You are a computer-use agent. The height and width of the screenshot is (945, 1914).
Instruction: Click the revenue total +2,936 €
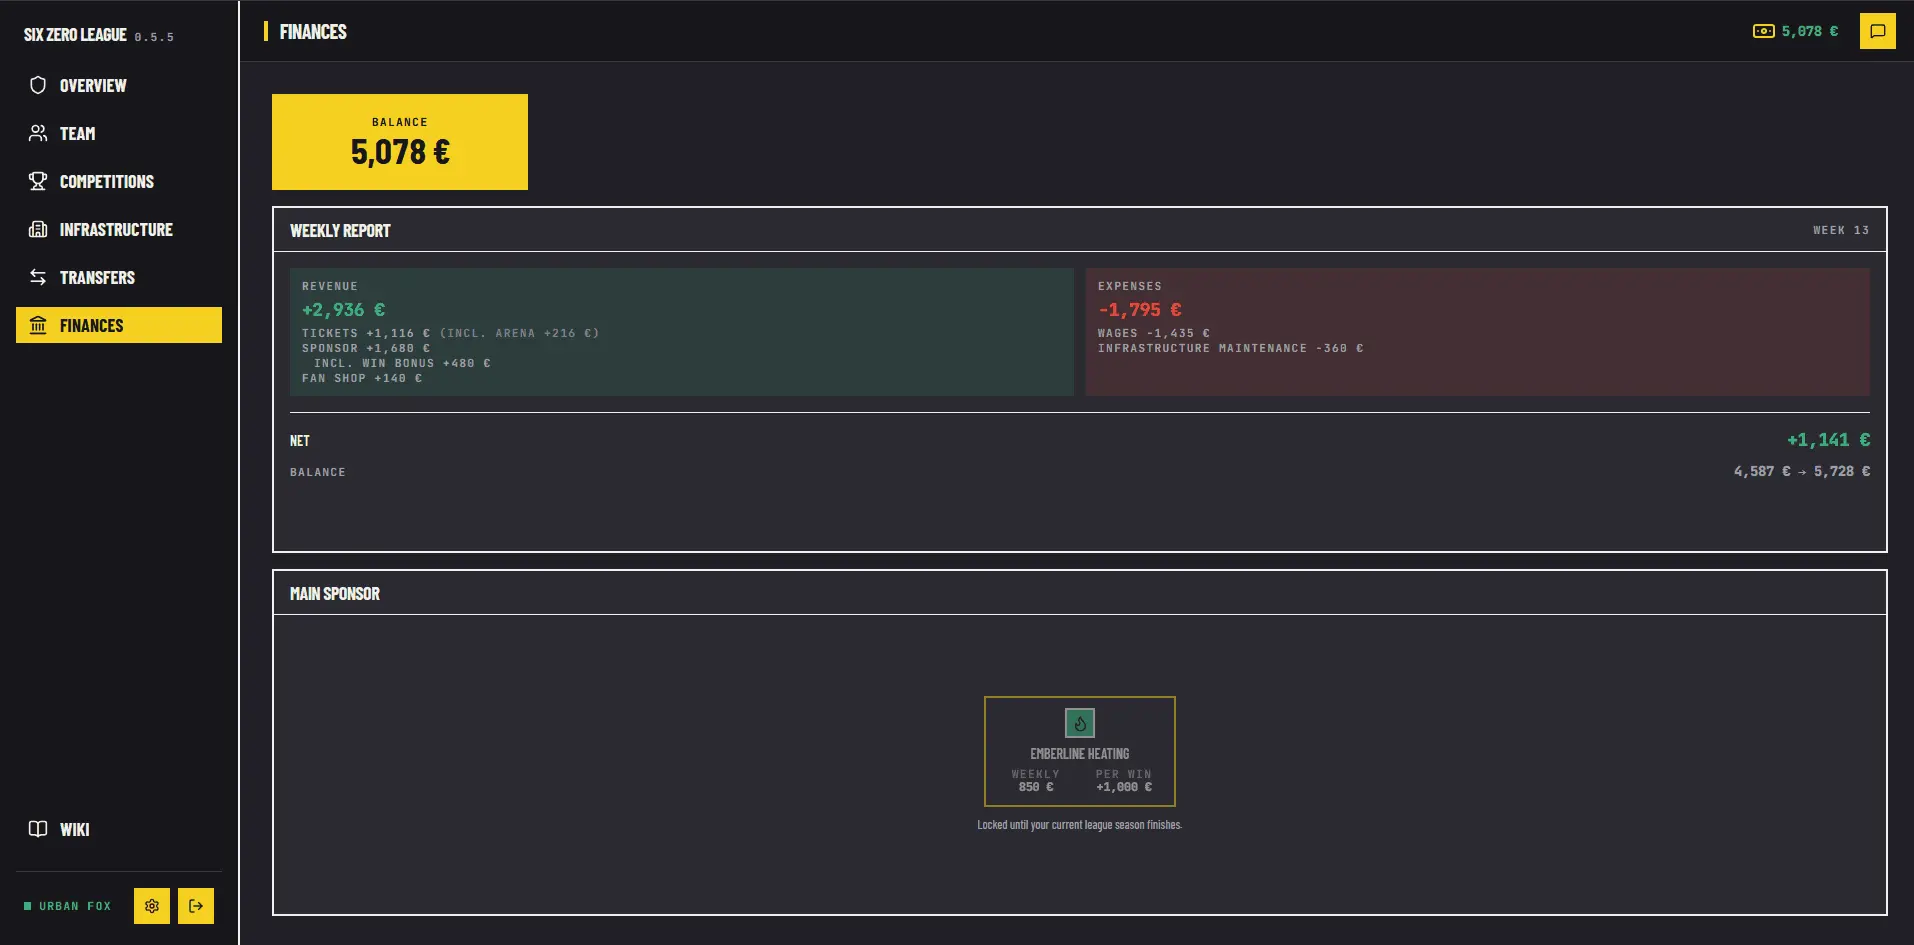click(343, 310)
